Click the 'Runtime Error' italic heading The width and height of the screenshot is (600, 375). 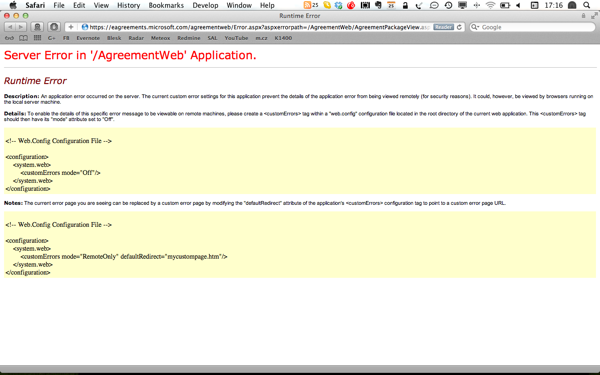(35, 81)
